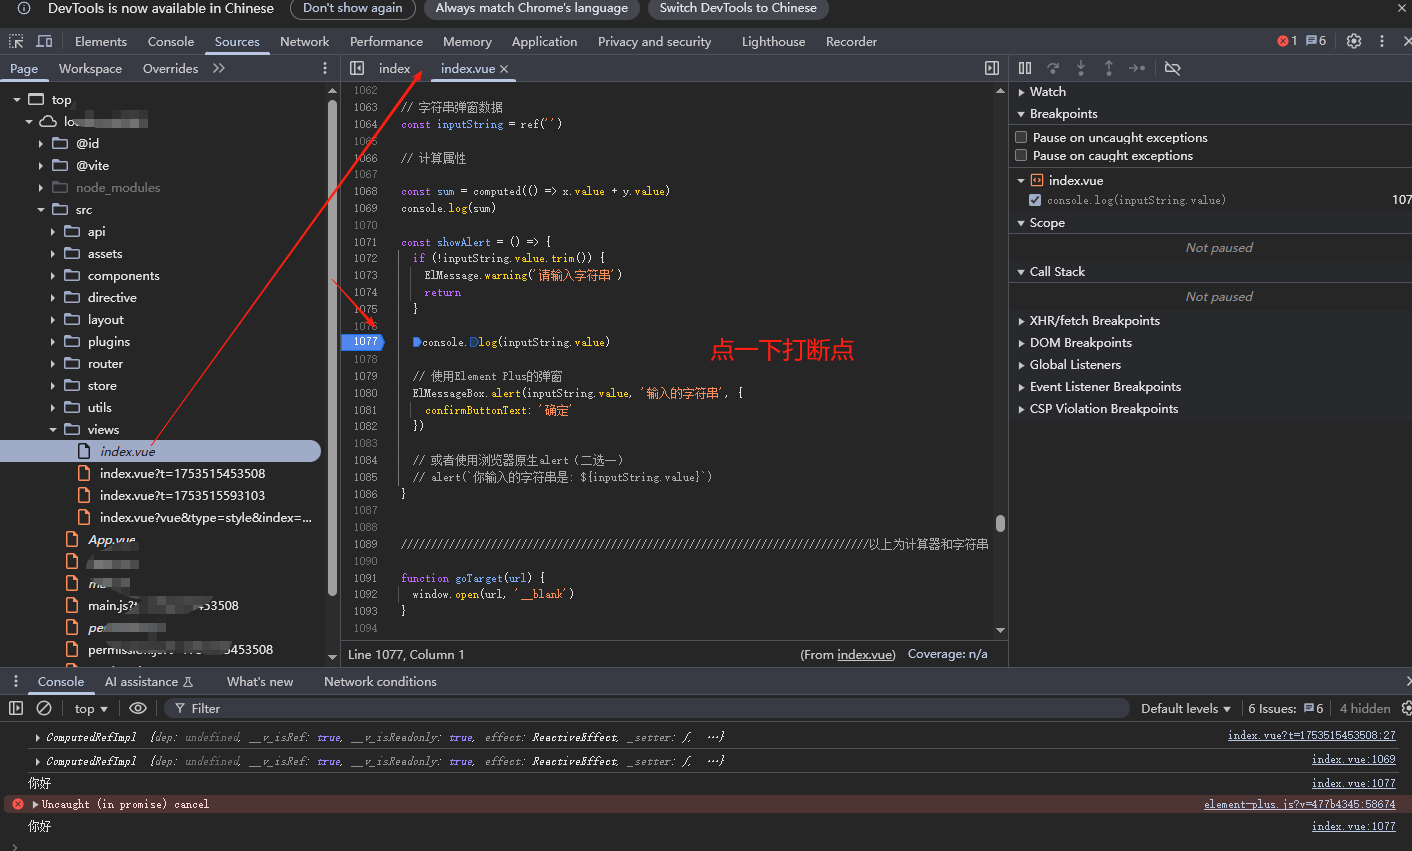This screenshot has width=1412, height=851.
Task: Expand the Uncaught (in promise) cancel error
Action: (36, 804)
